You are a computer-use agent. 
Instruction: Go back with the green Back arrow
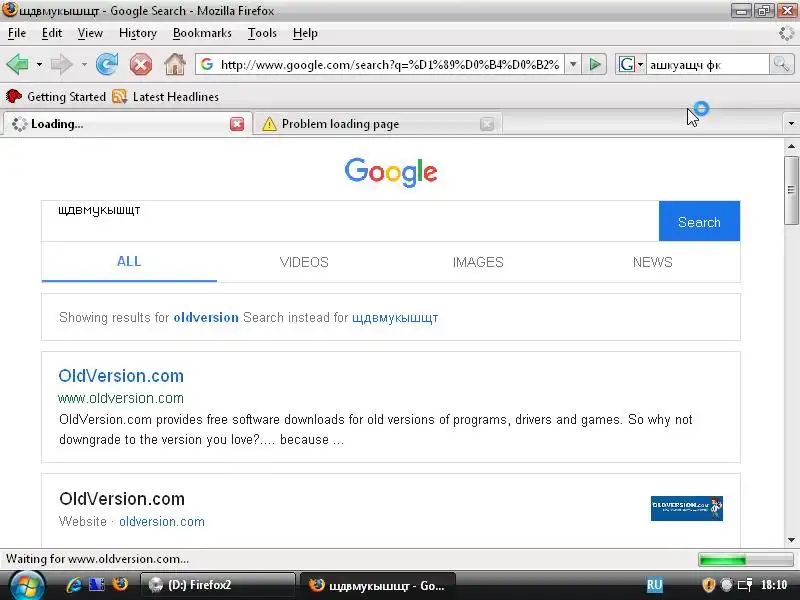tap(17, 65)
